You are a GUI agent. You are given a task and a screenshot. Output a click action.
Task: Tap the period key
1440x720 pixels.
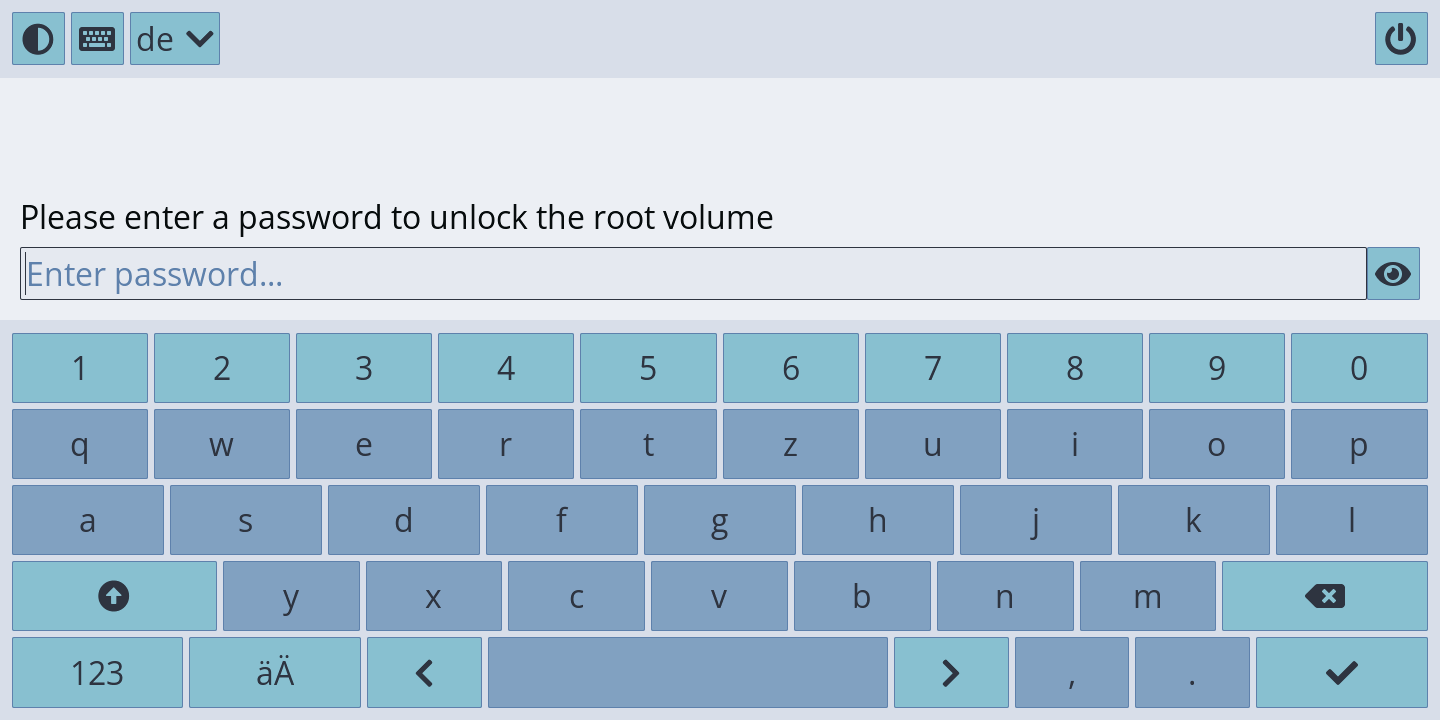(1192, 673)
